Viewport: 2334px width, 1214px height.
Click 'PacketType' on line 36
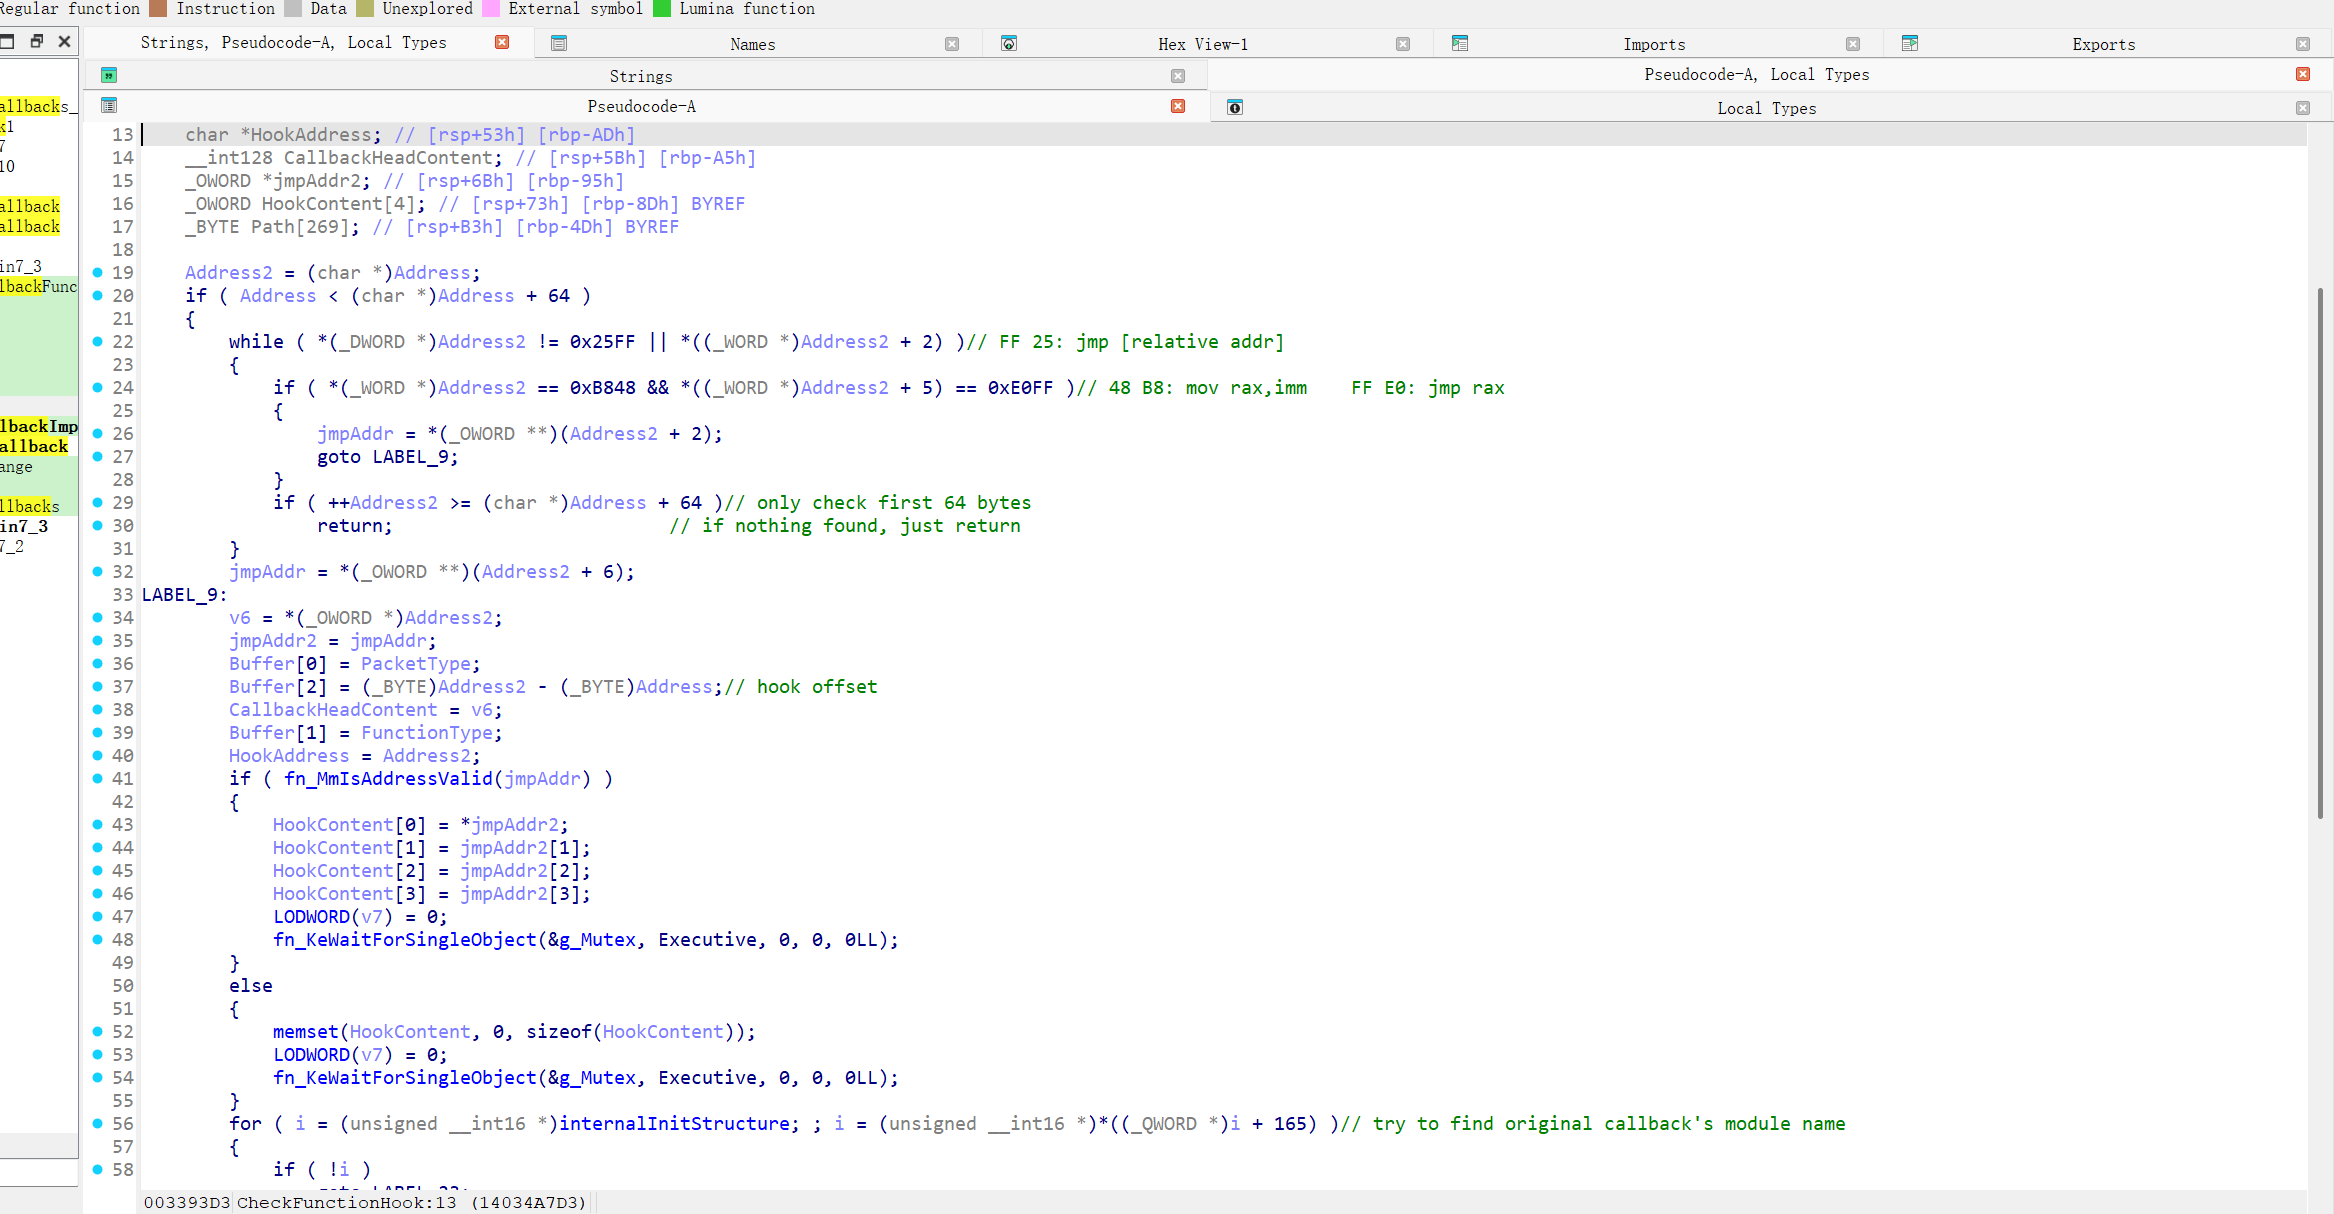point(416,663)
